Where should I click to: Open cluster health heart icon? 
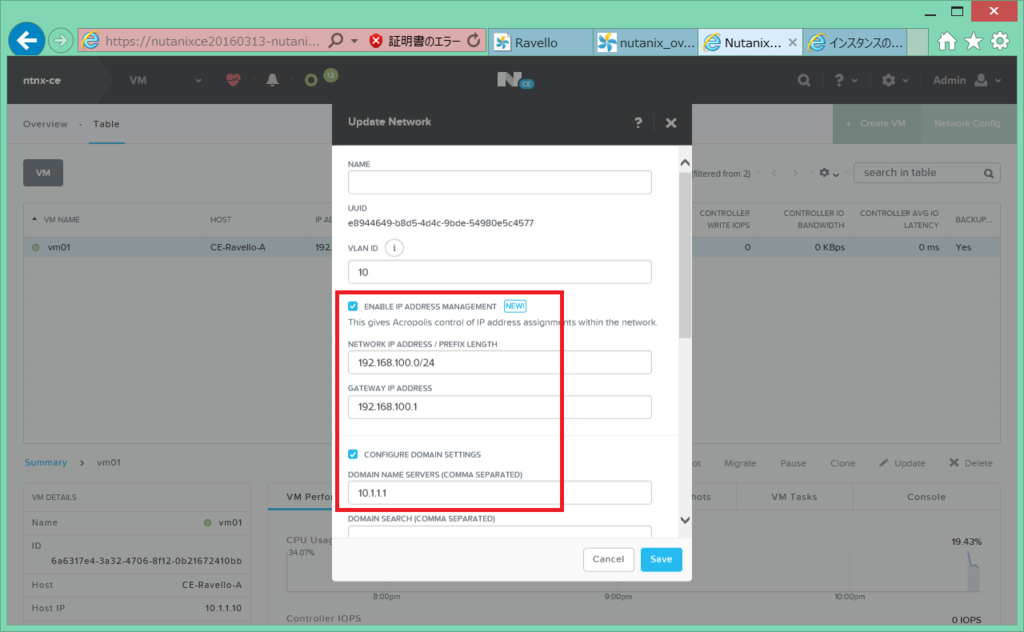point(233,80)
